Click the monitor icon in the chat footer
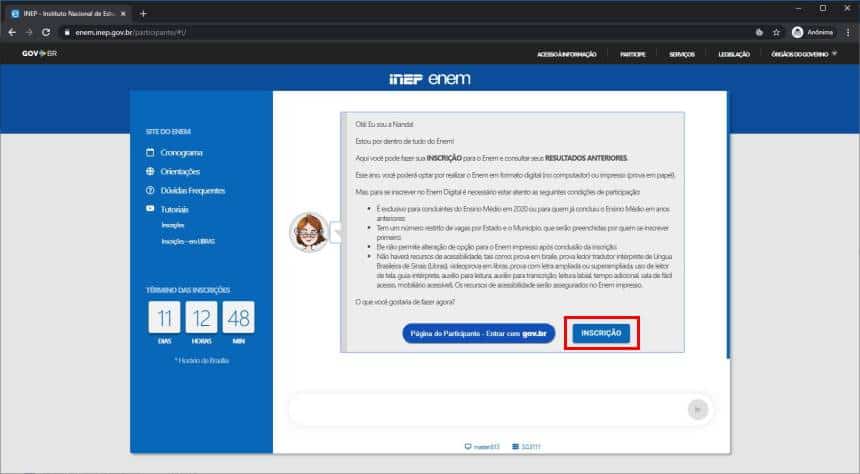The image size is (860, 474). [468, 447]
